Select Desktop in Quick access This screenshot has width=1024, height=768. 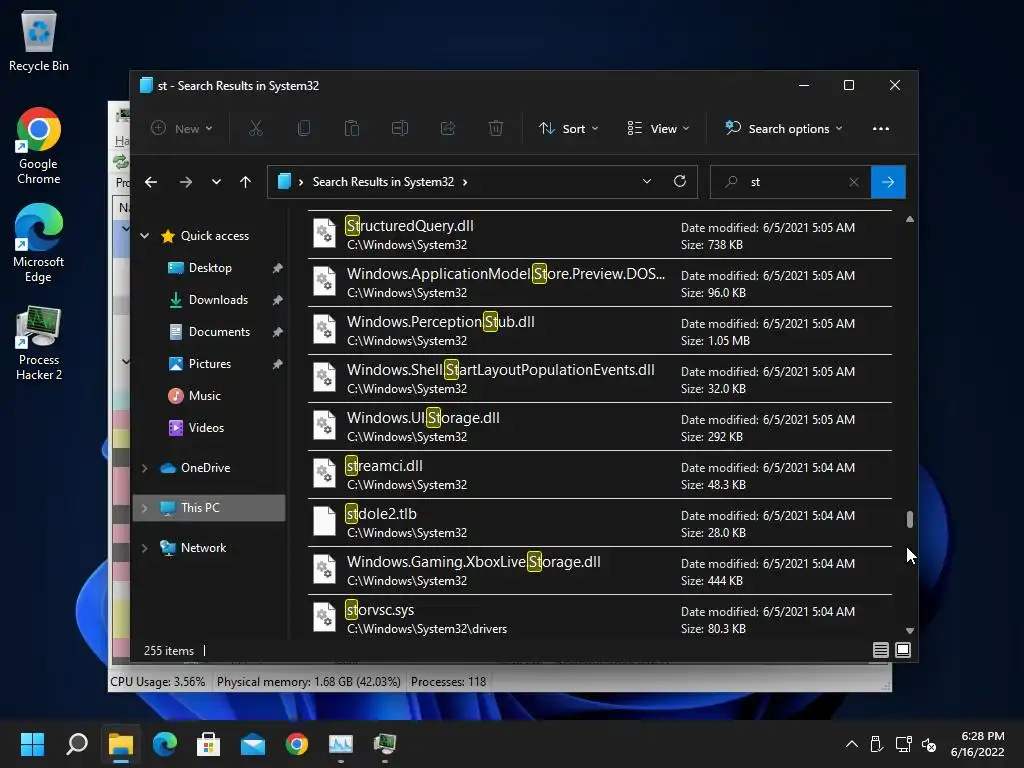[x=210, y=268]
